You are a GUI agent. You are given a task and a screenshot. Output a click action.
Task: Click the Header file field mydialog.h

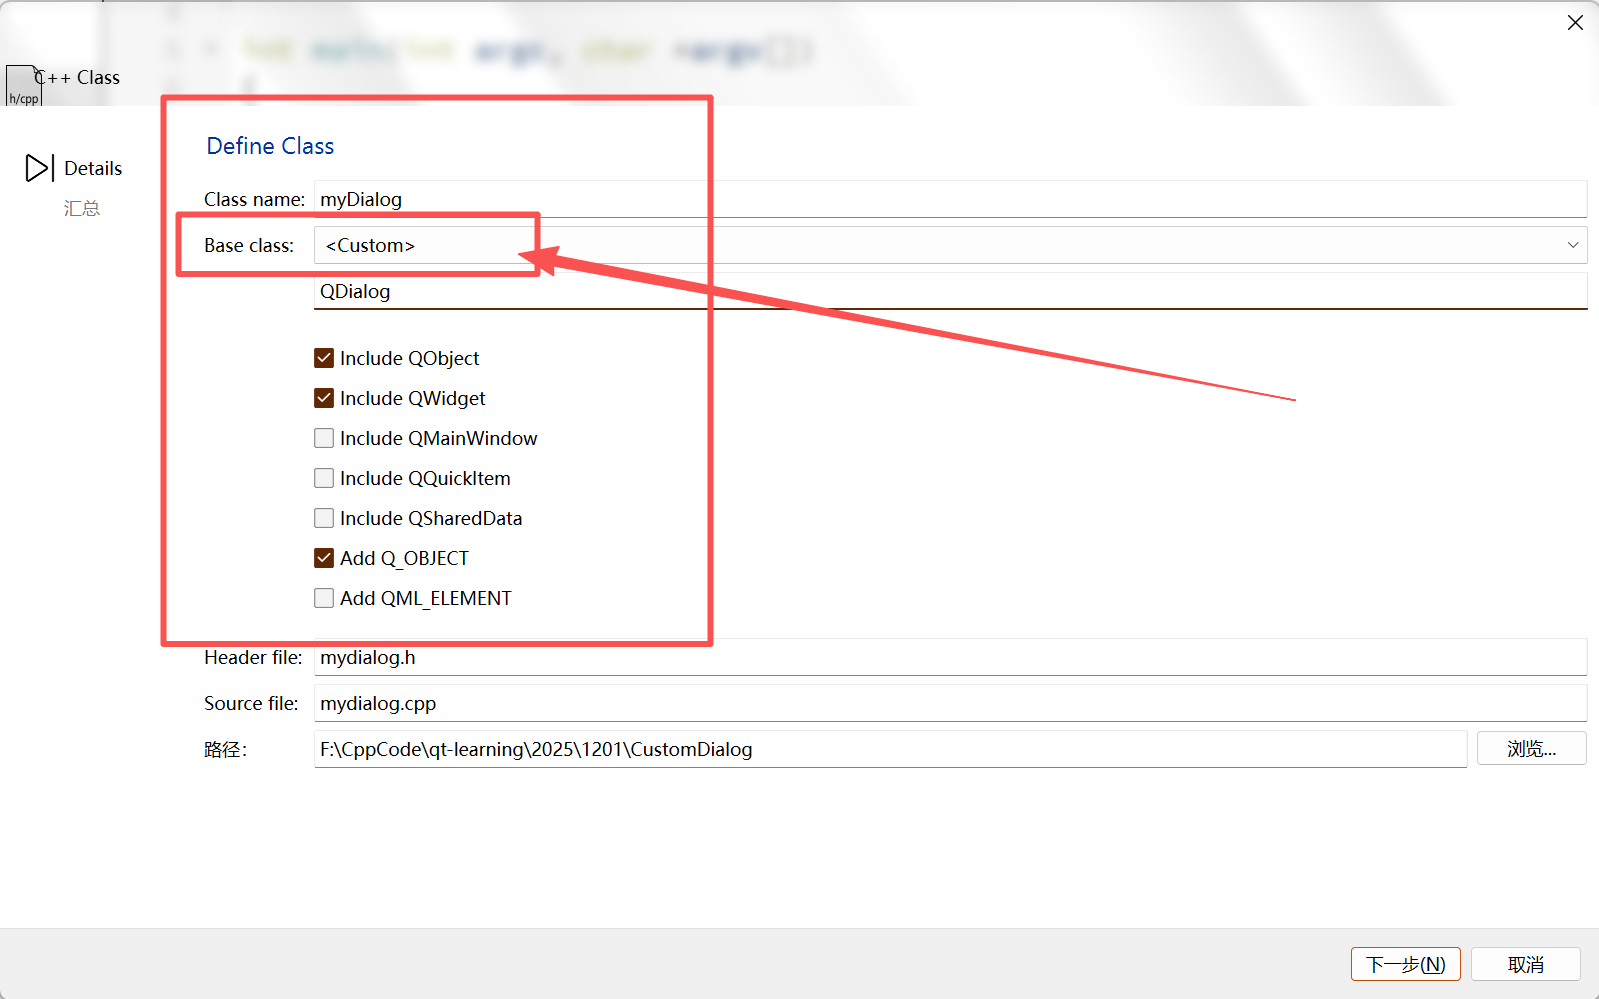click(950, 657)
